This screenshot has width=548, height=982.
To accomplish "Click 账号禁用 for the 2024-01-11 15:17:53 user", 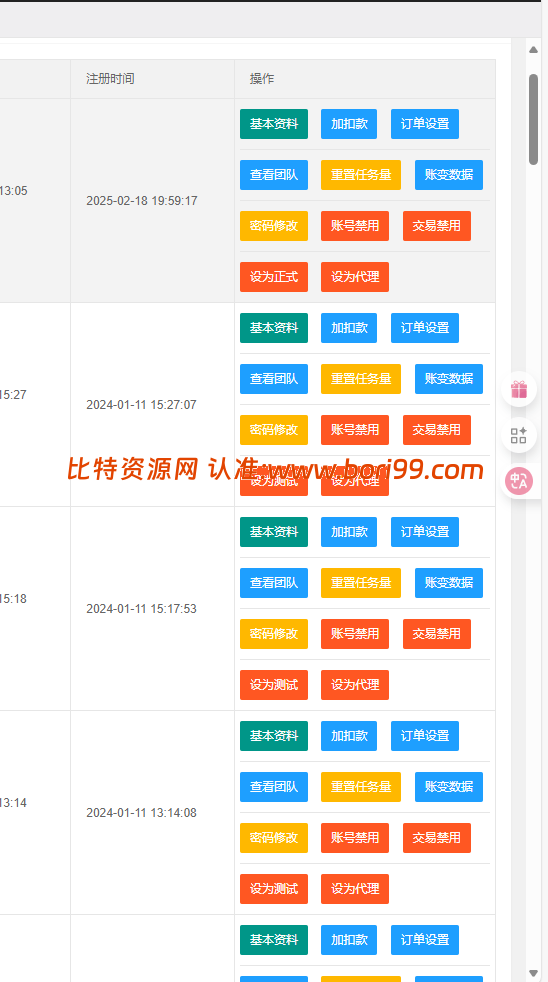I will [354, 634].
